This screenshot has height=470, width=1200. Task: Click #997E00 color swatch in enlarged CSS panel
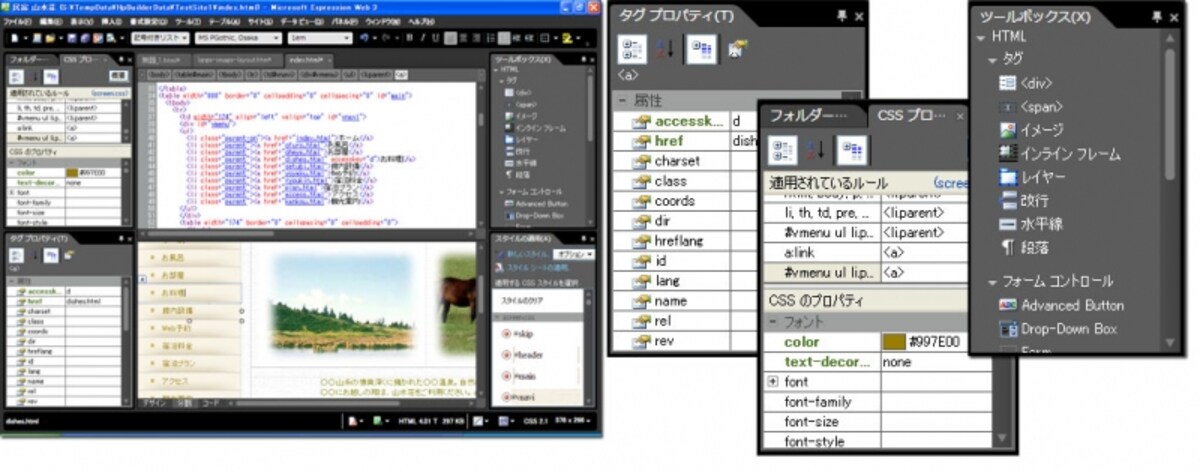coord(893,342)
